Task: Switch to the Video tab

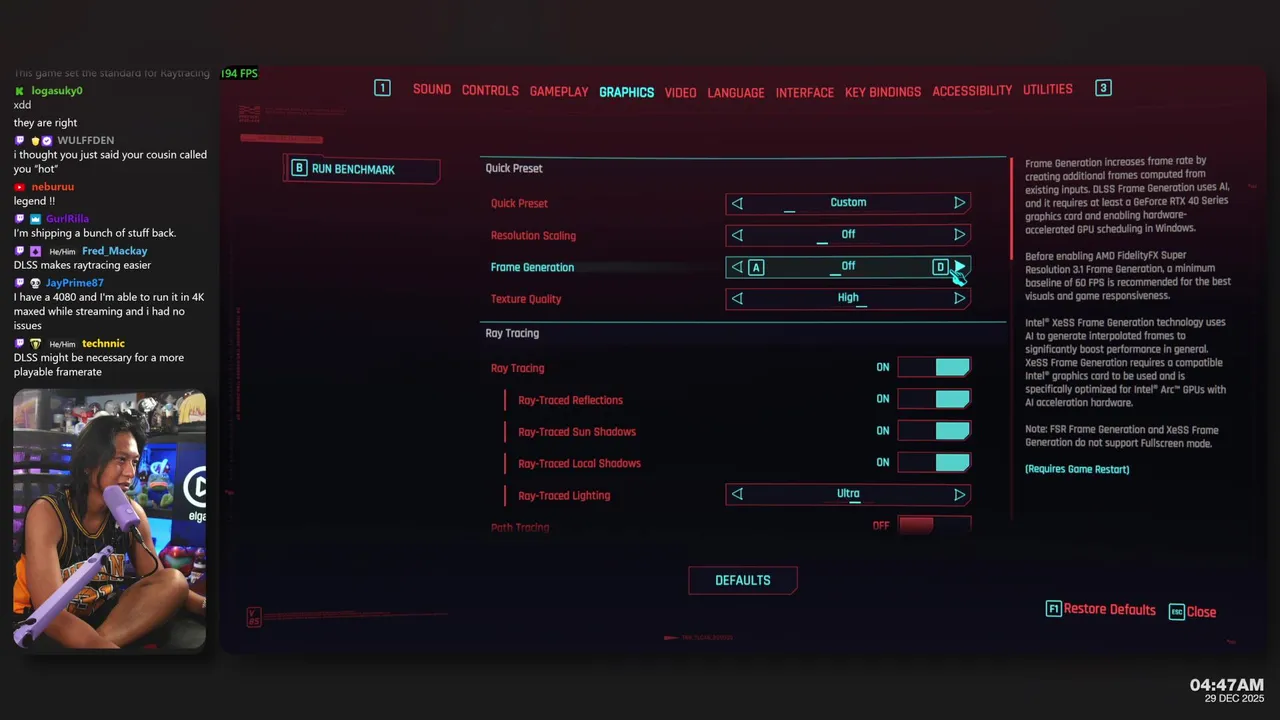Action: (x=681, y=93)
